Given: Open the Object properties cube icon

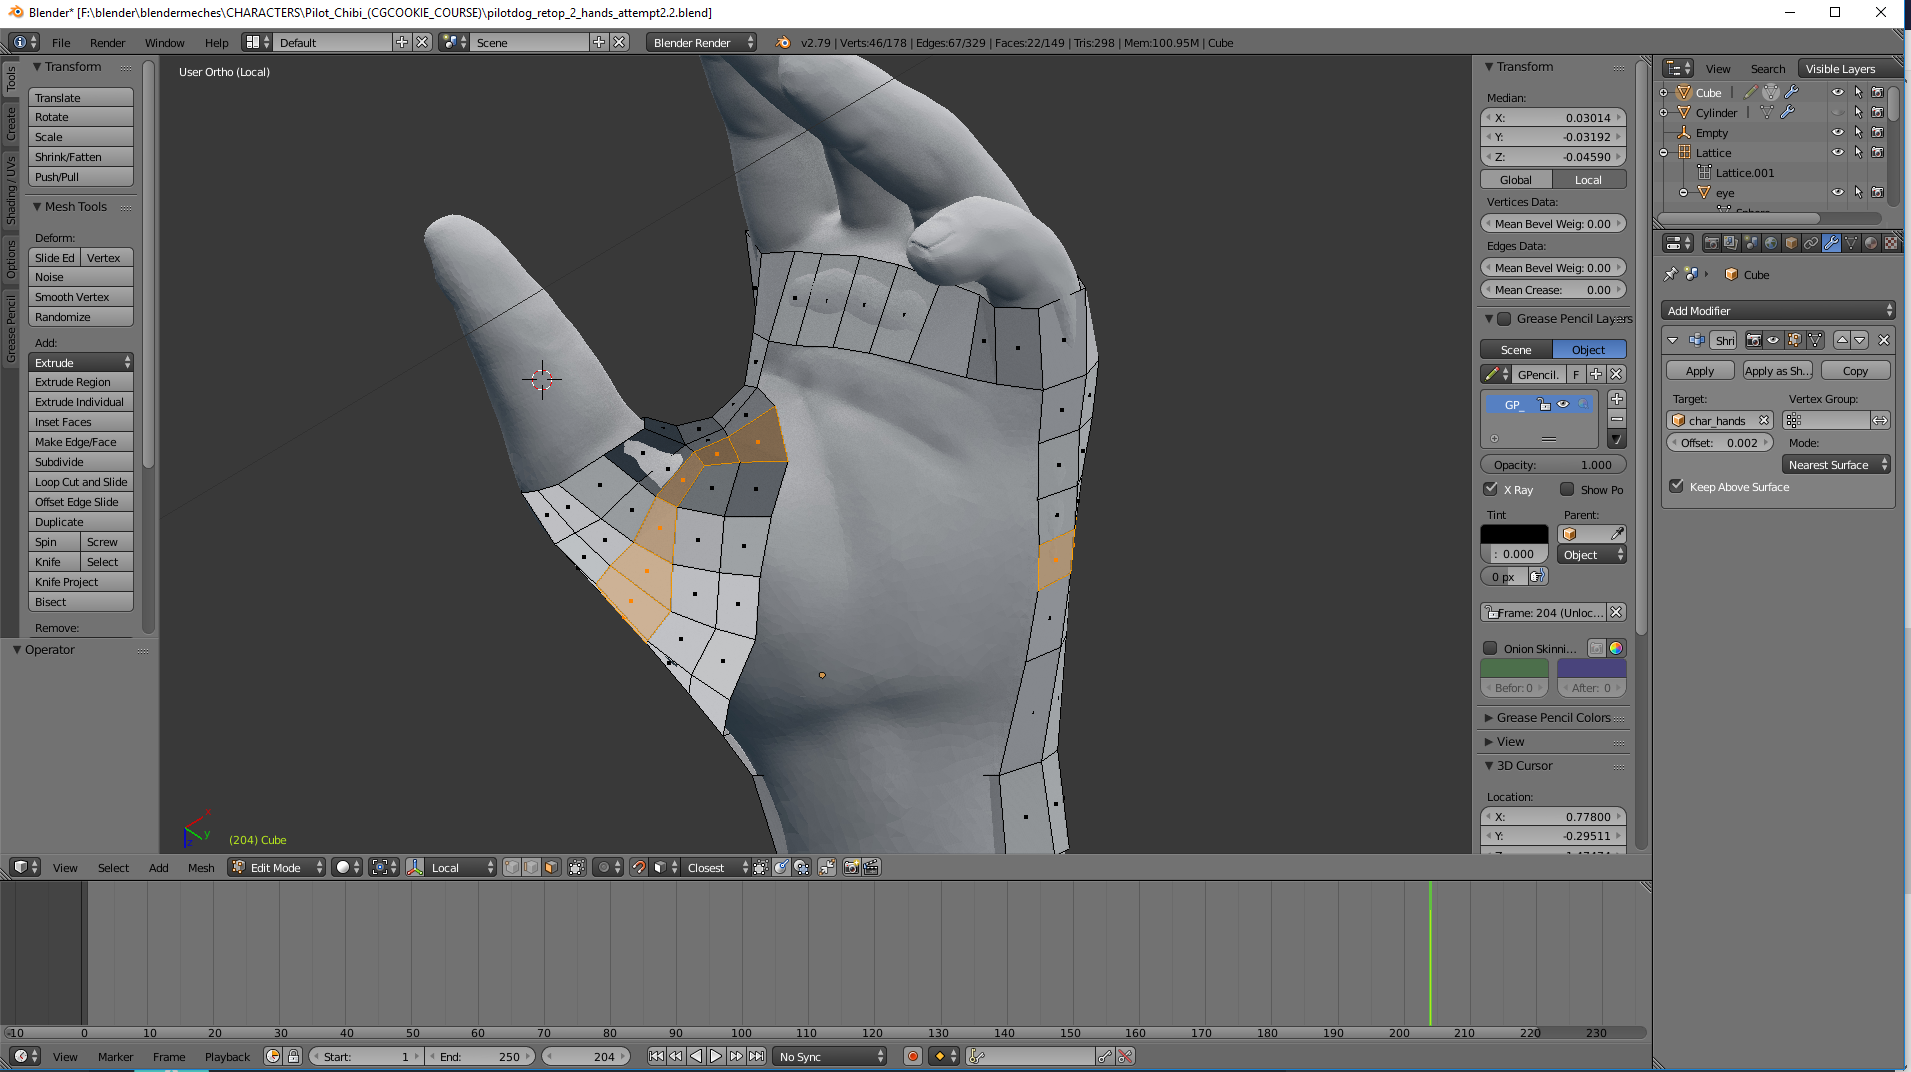Looking at the screenshot, I should click(1791, 243).
